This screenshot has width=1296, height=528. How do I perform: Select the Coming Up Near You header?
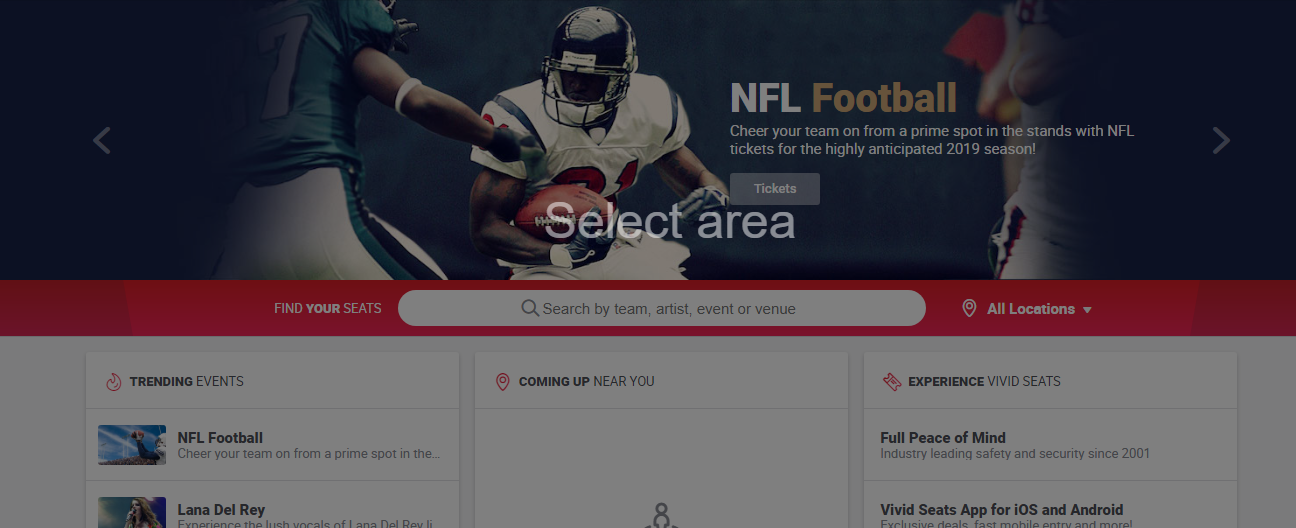pos(586,381)
